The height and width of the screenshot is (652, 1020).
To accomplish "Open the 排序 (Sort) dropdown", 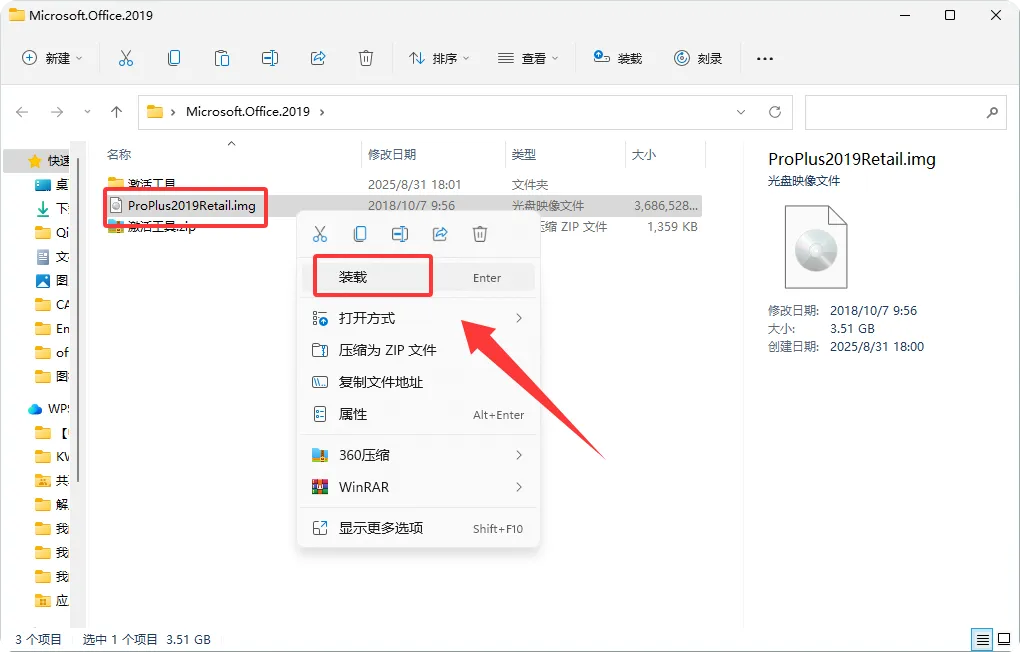I will 439,59.
